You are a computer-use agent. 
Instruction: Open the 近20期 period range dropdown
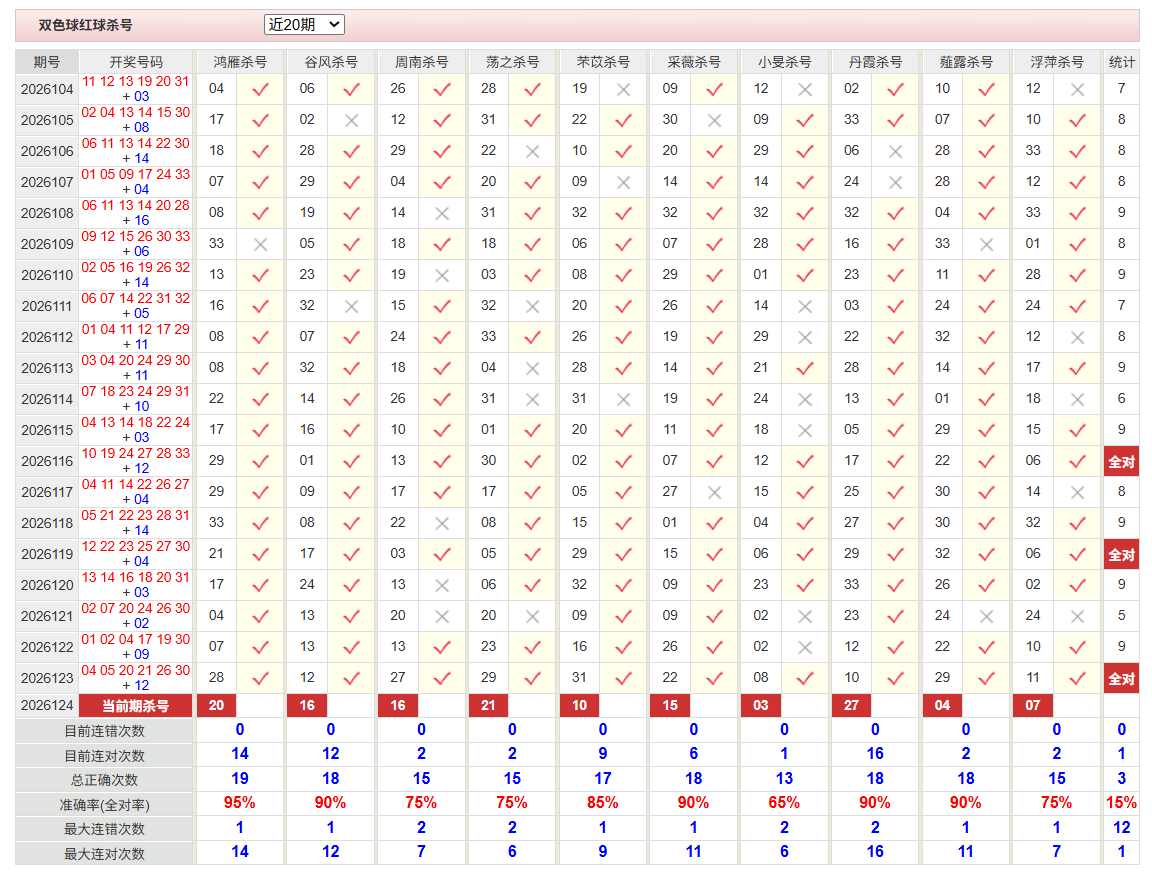point(303,25)
